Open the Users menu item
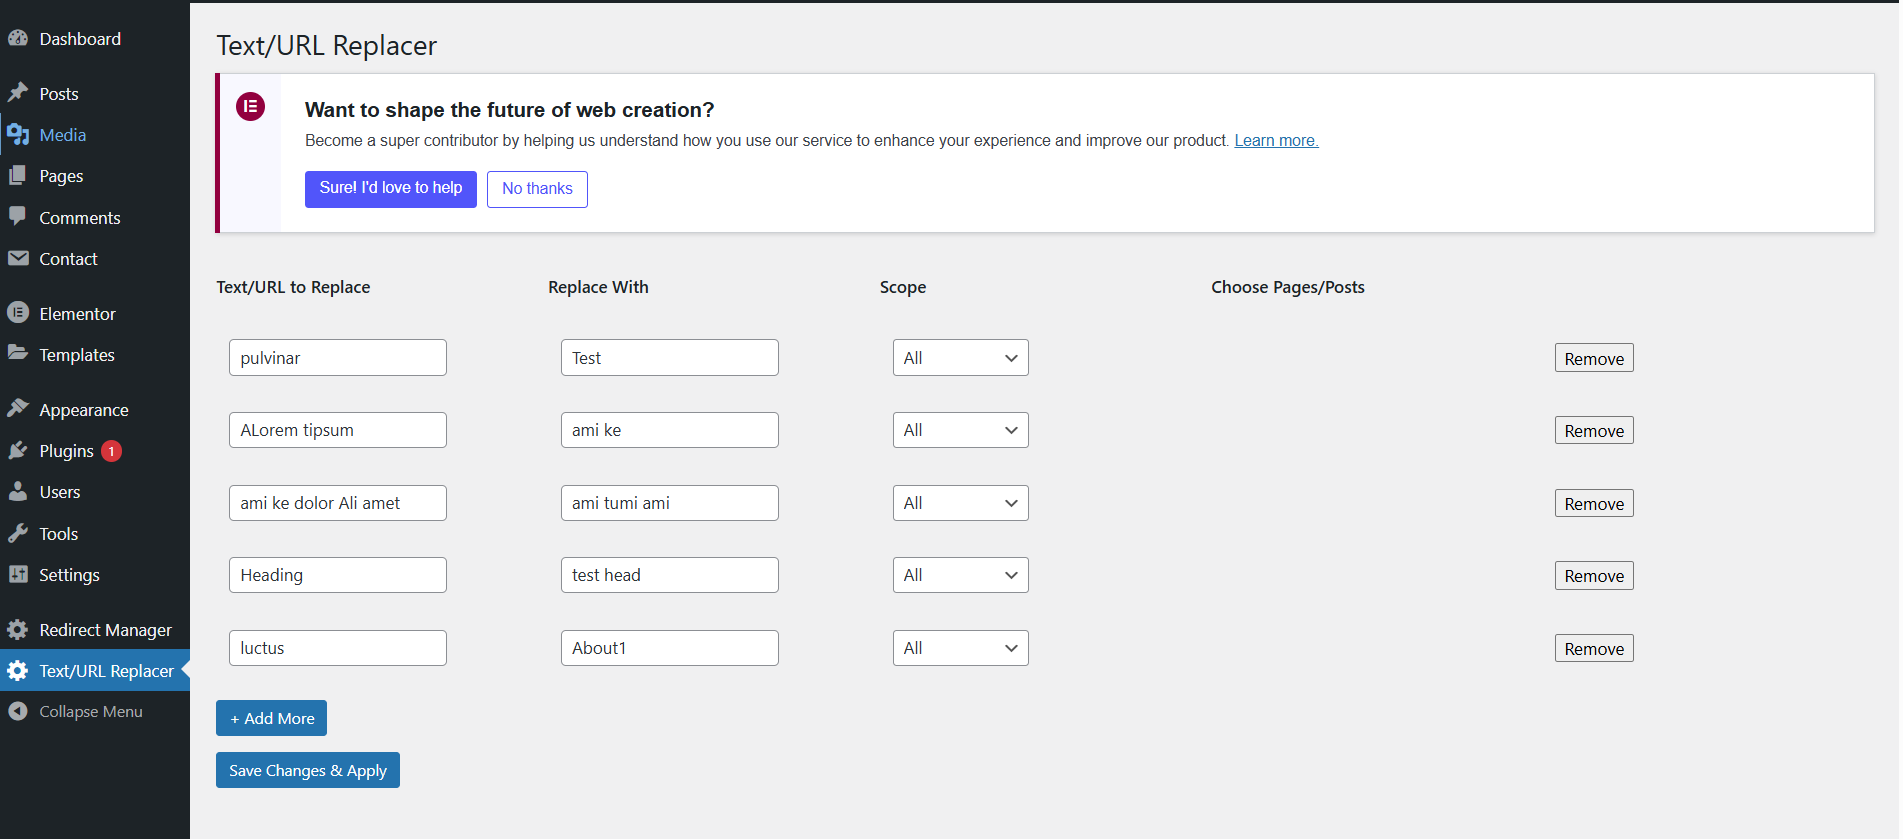 [x=60, y=492]
